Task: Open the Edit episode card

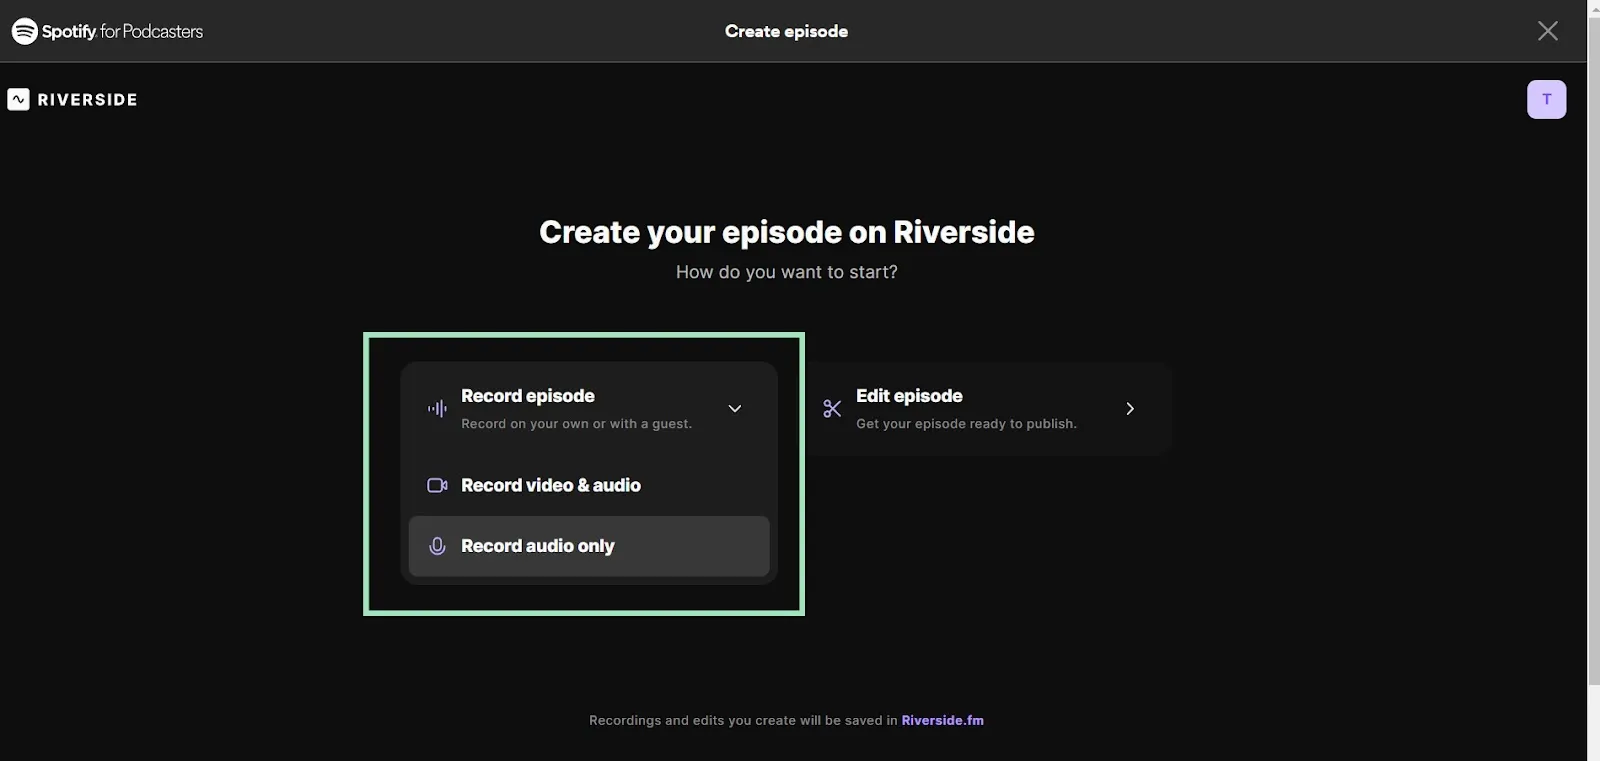Action: [988, 408]
